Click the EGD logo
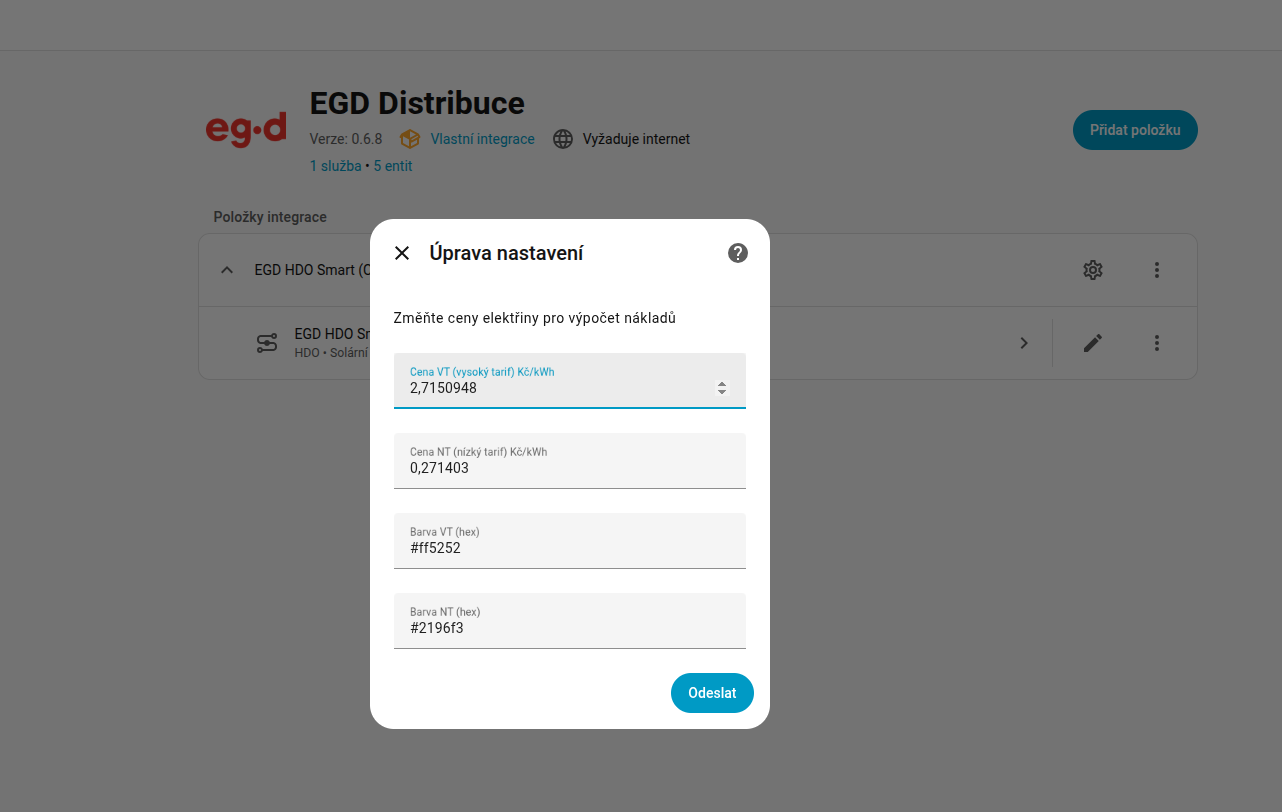Image resolution: width=1282 pixels, height=812 pixels. [246, 130]
